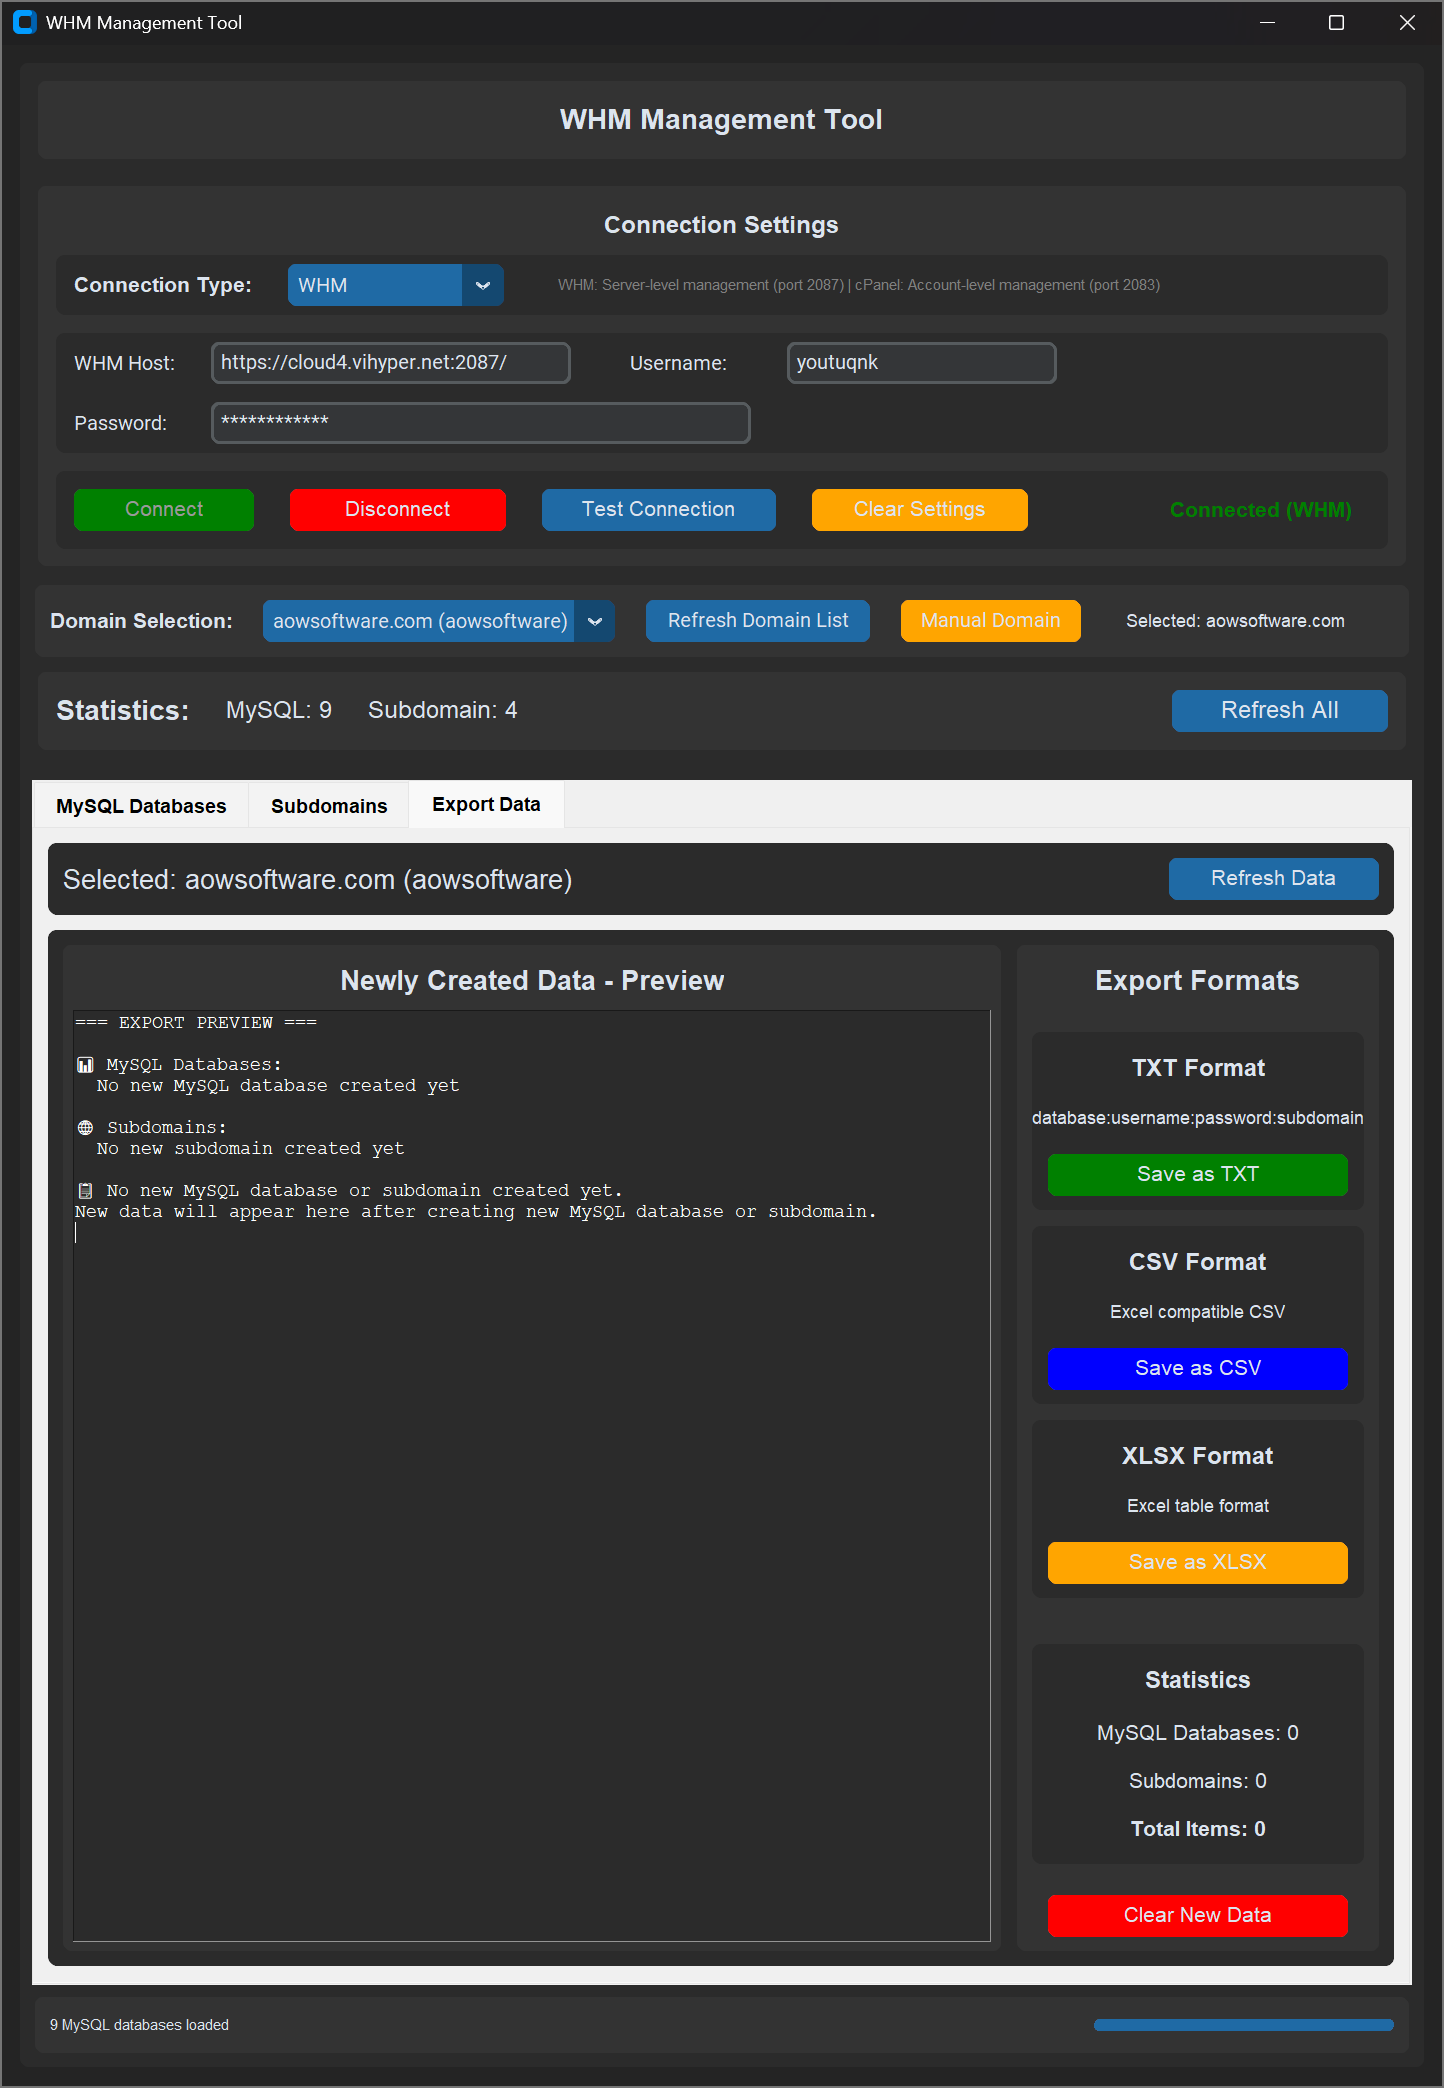Click 'Total Items: 0' in Statistics panel
The image size is (1444, 2088).
[1197, 1829]
